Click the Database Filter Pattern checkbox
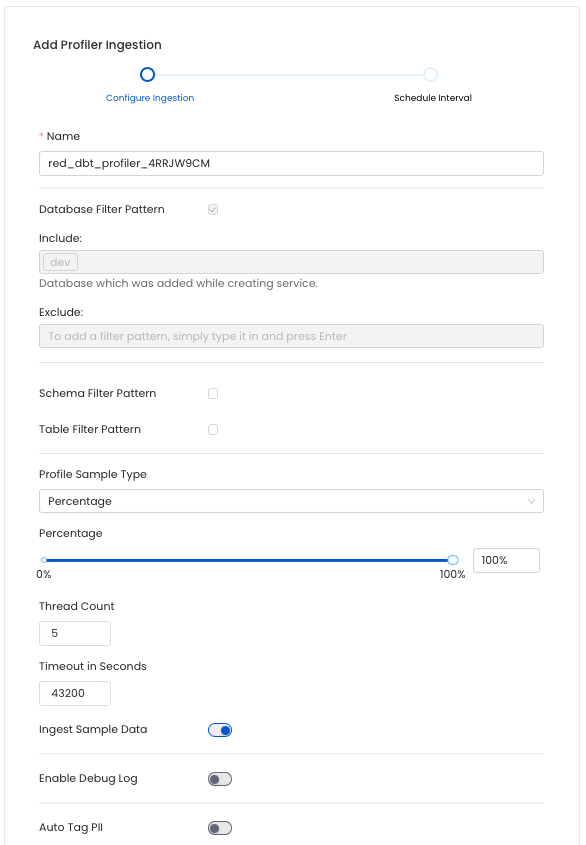This screenshot has width=586, height=845. (x=212, y=209)
